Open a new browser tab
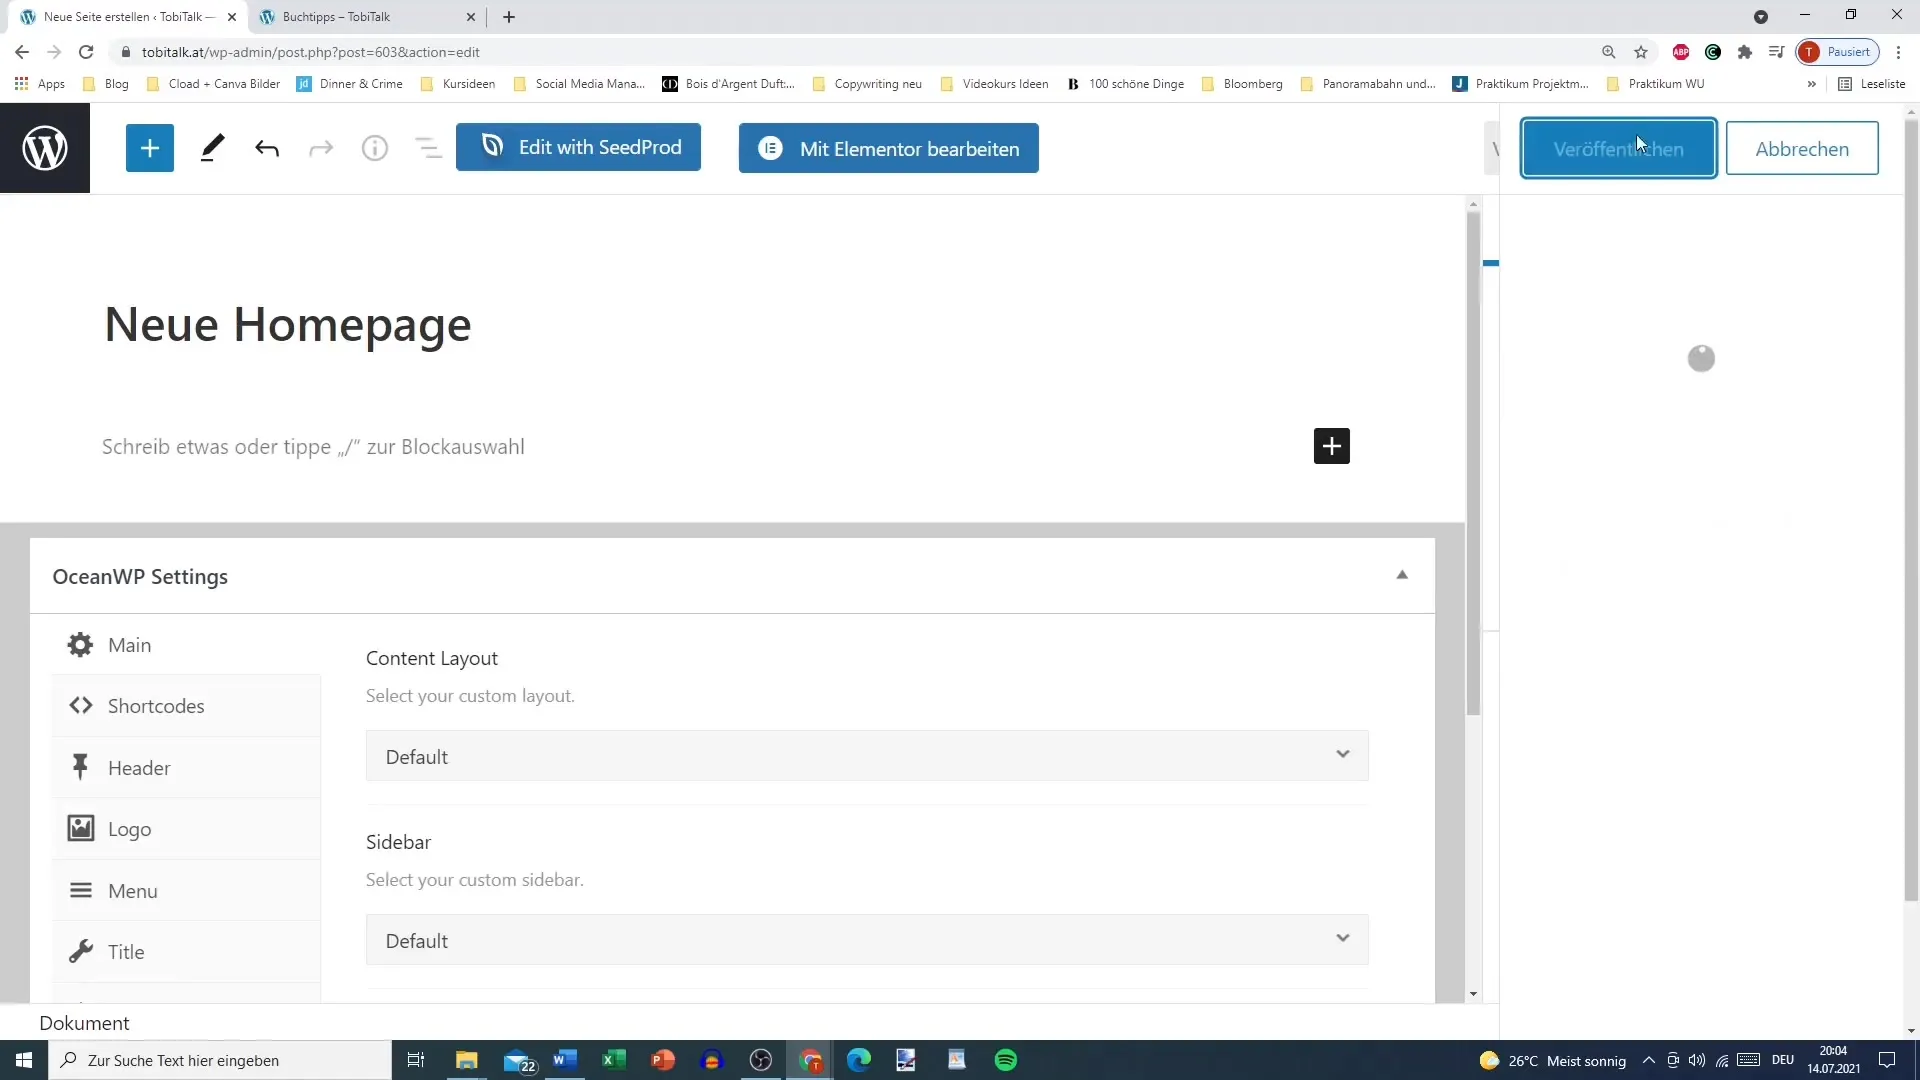Viewport: 1920px width, 1080px height. click(509, 17)
